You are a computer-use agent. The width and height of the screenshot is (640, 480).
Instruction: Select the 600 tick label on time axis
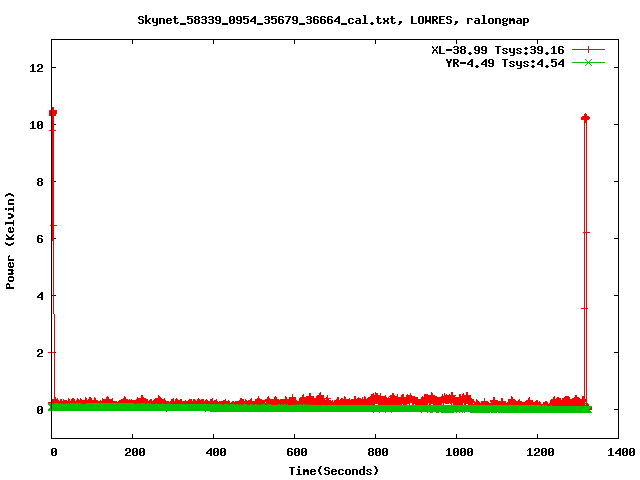tap(296, 452)
